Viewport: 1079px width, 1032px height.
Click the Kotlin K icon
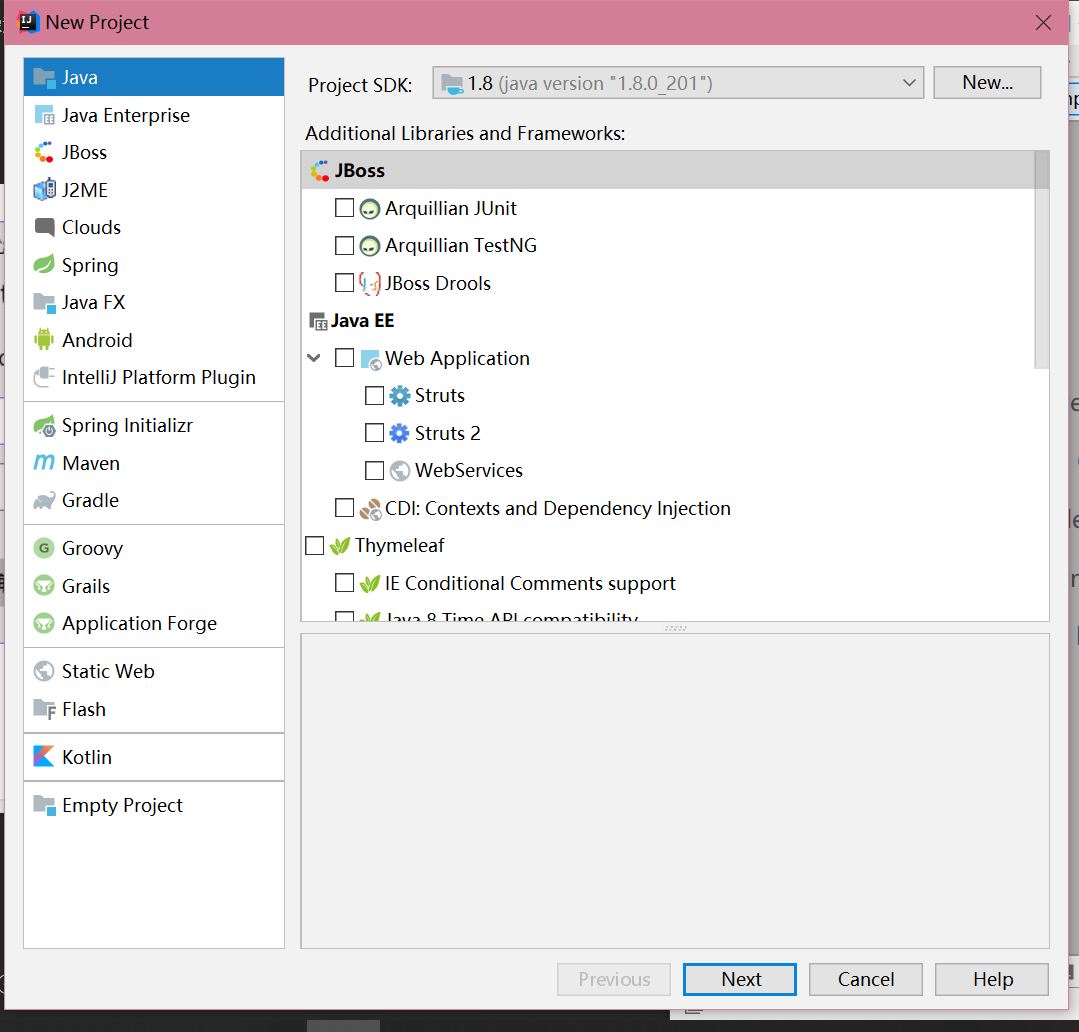pyautogui.click(x=44, y=757)
